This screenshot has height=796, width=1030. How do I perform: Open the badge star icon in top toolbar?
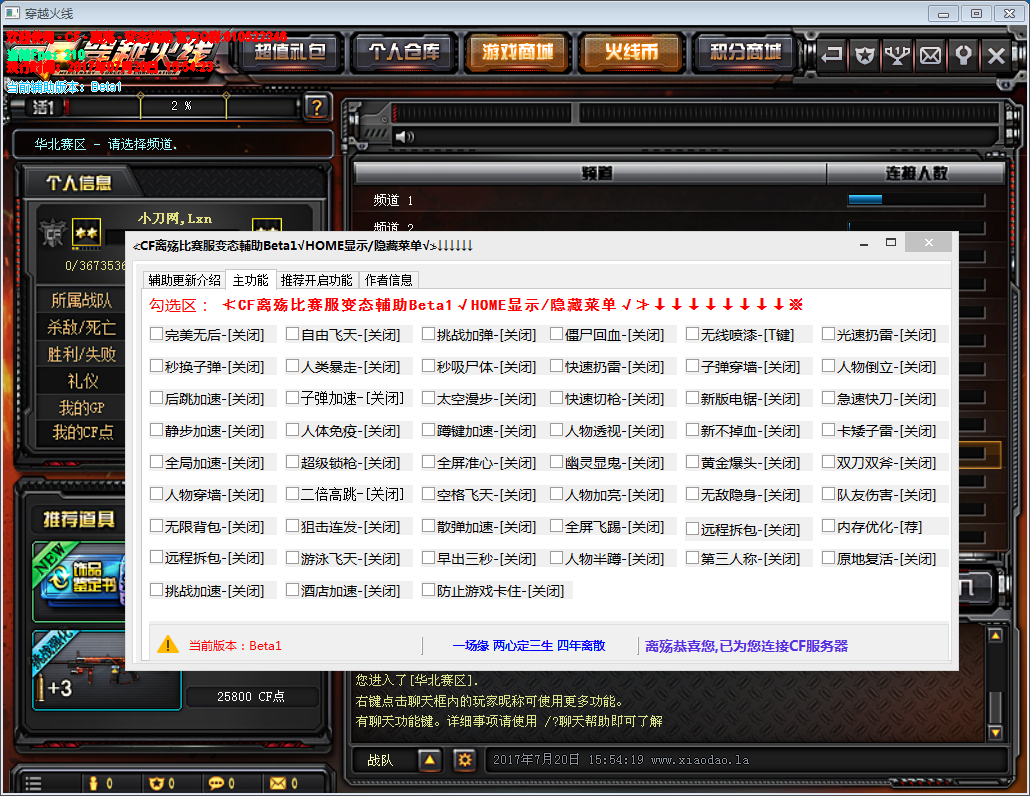[x=864, y=55]
